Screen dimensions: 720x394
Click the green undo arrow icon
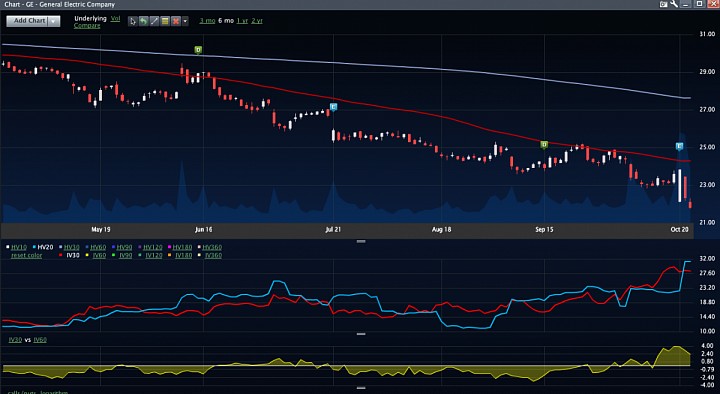[x=143, y=21]
